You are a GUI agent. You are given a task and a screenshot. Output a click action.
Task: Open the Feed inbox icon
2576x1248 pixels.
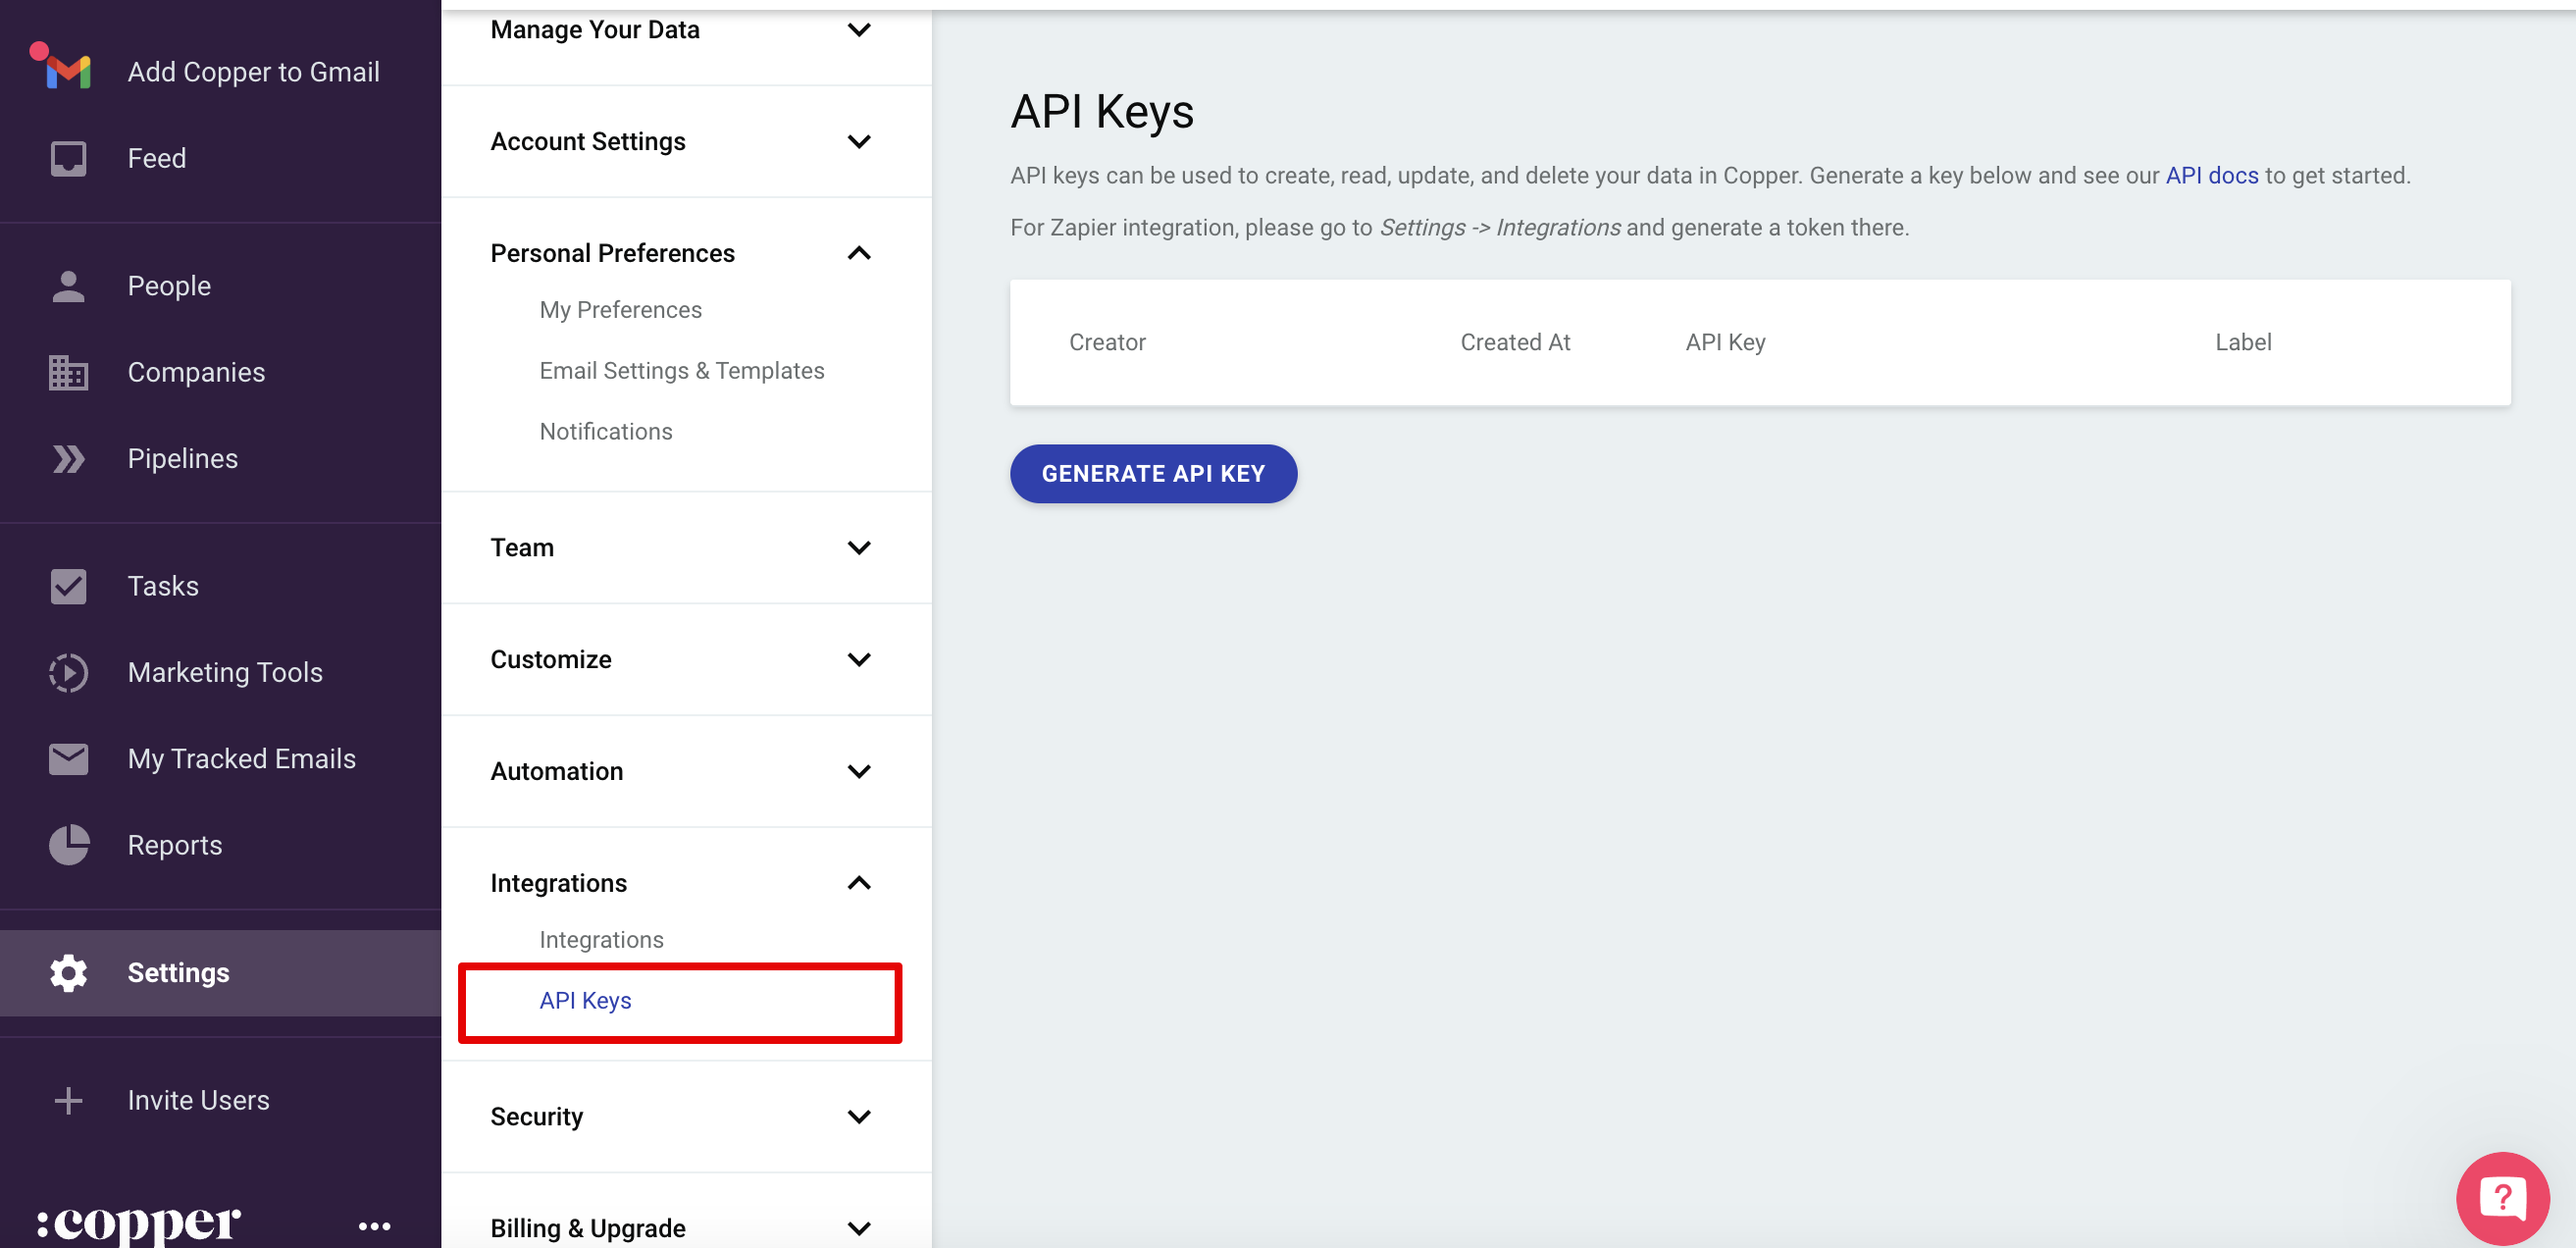pyautogui.click(x=68, y=158)
